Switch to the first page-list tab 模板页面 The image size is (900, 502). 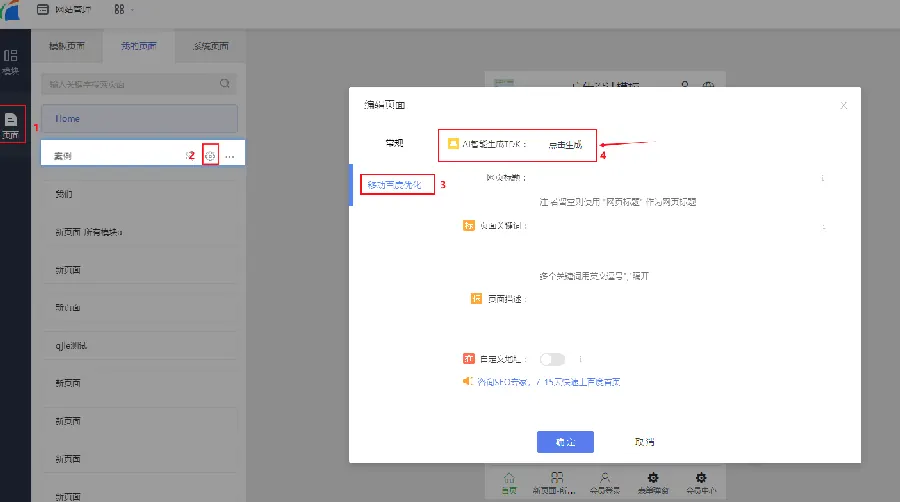click(67, 46)
